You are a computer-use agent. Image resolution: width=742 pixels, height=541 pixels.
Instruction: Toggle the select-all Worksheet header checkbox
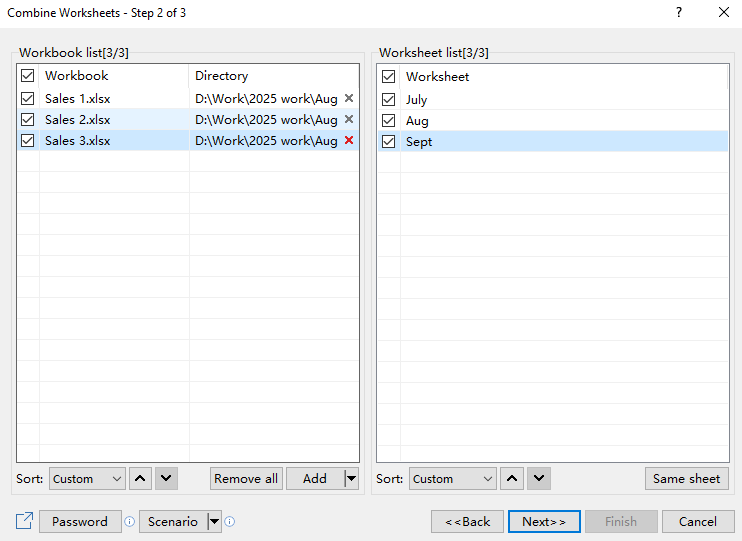(x=389, y=76)
